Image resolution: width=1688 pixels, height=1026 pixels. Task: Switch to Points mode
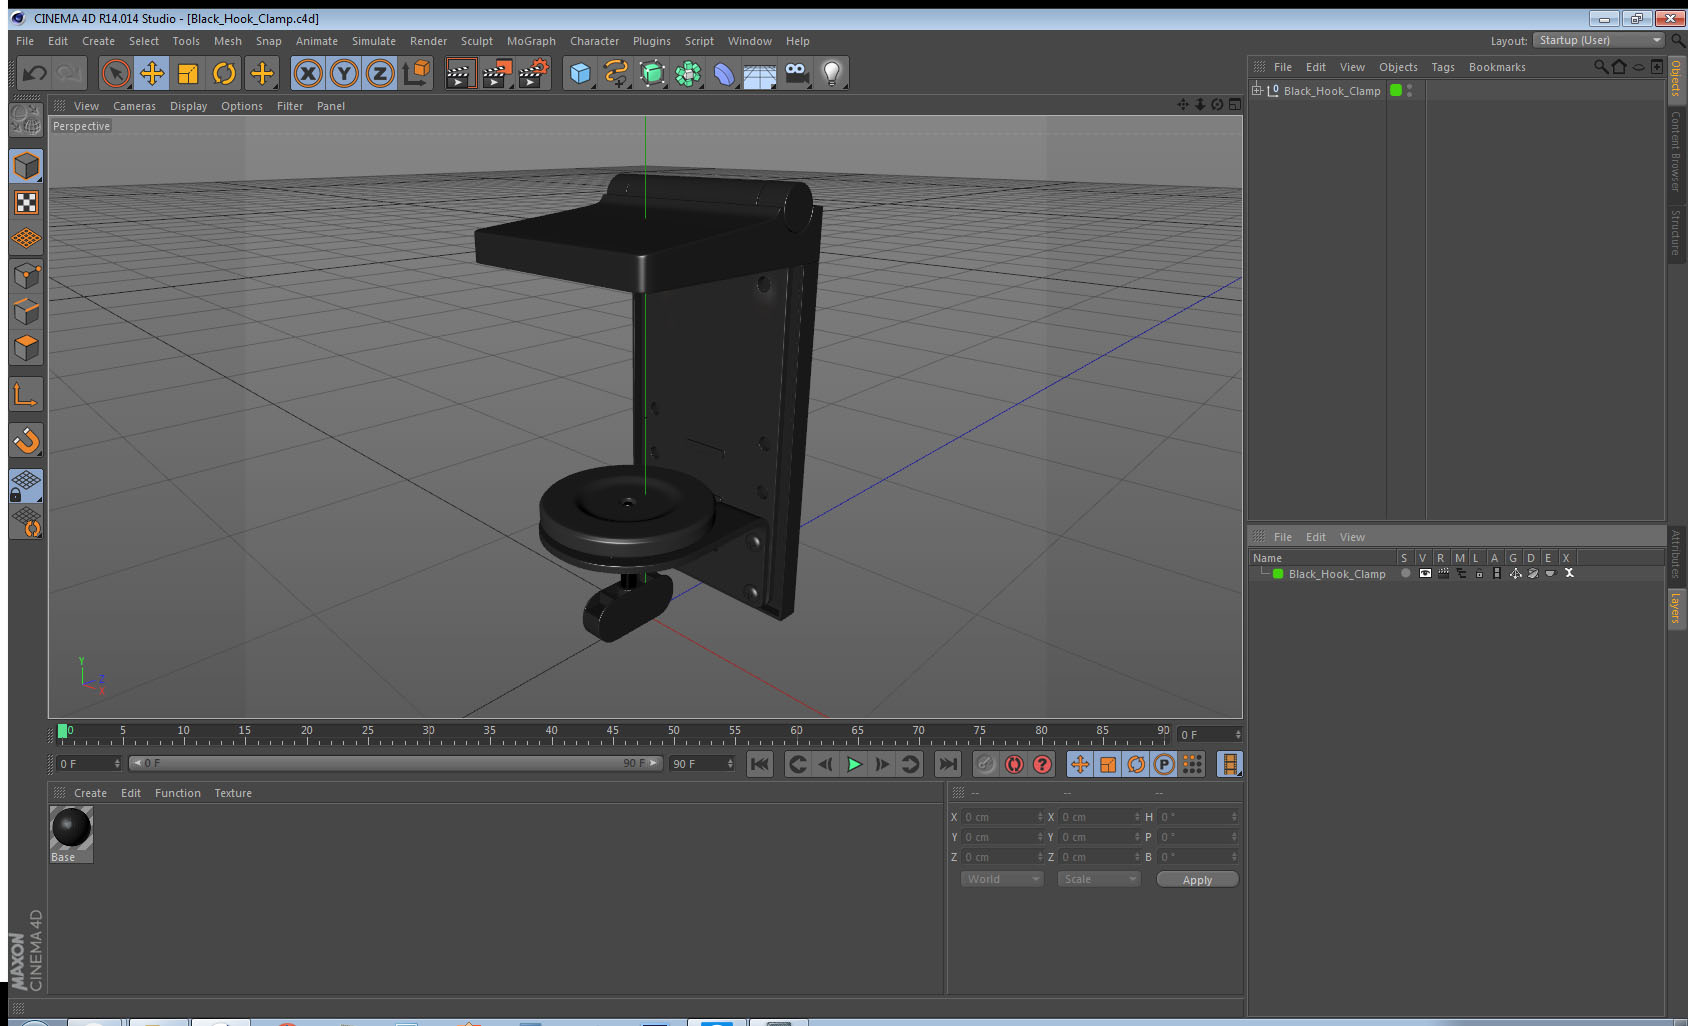tap(26, 275)
